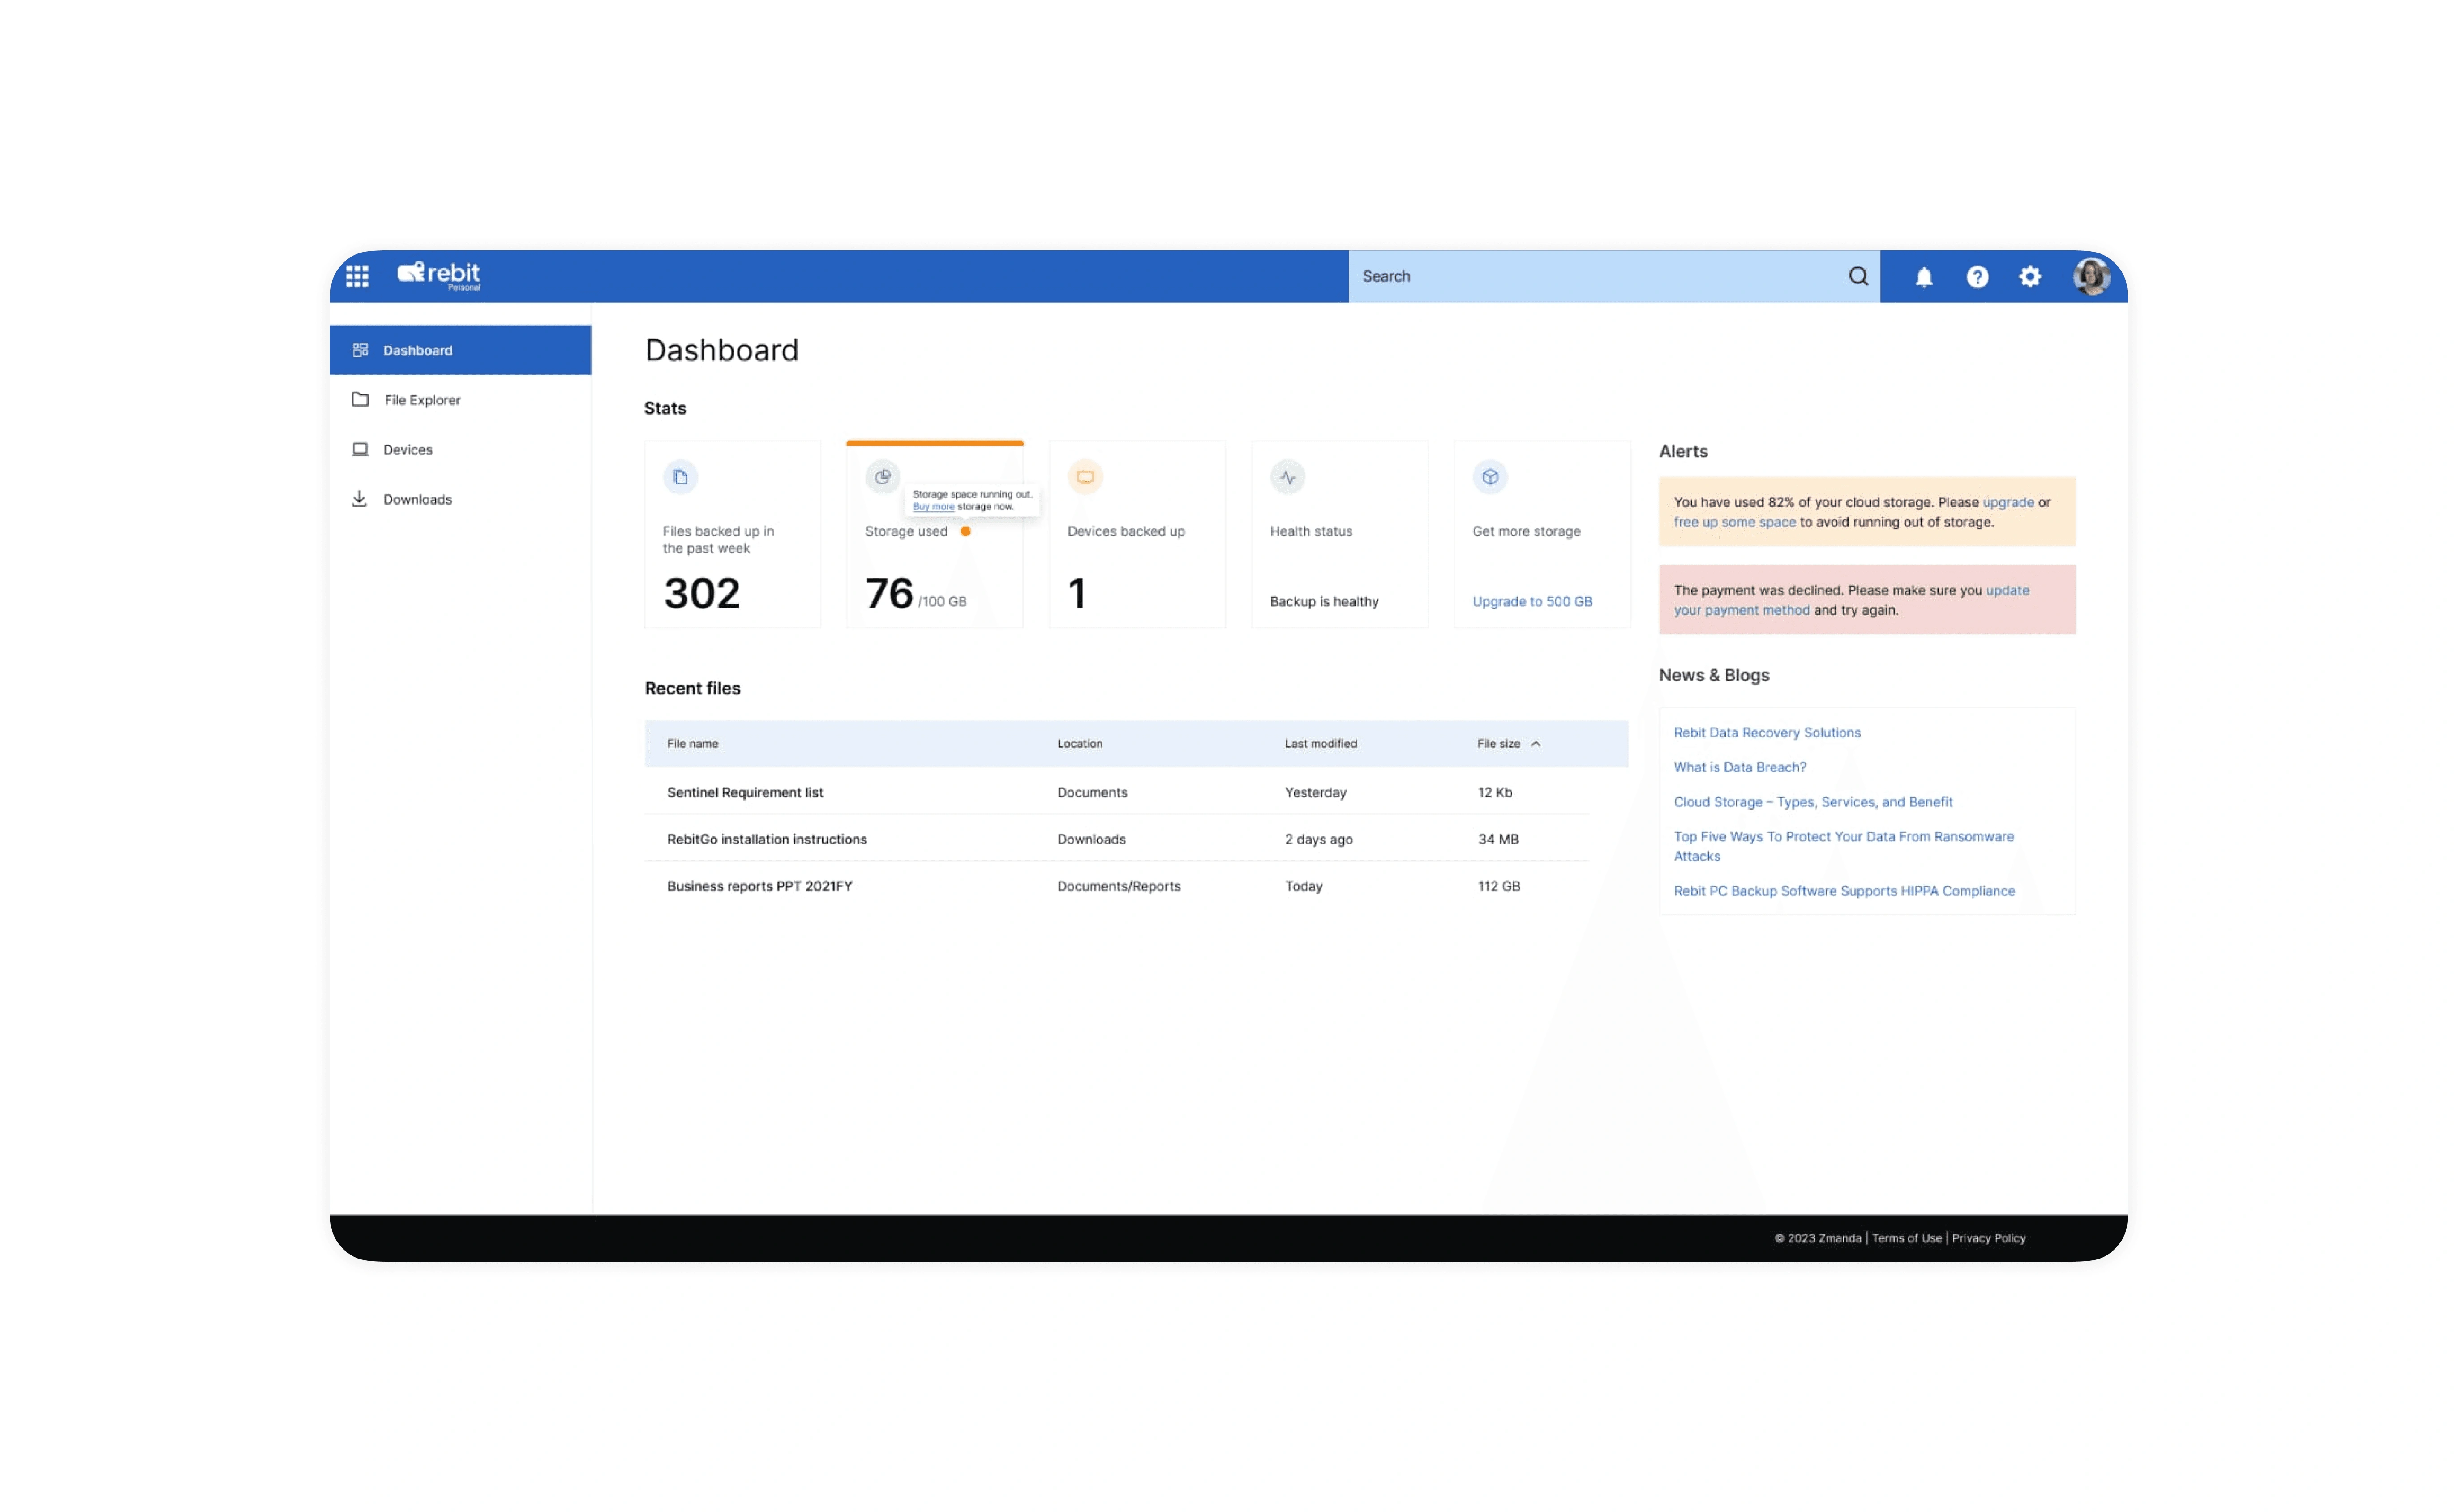Open the help question mark icon
The image size is (2458, 1512).
tap(1977, 277)
